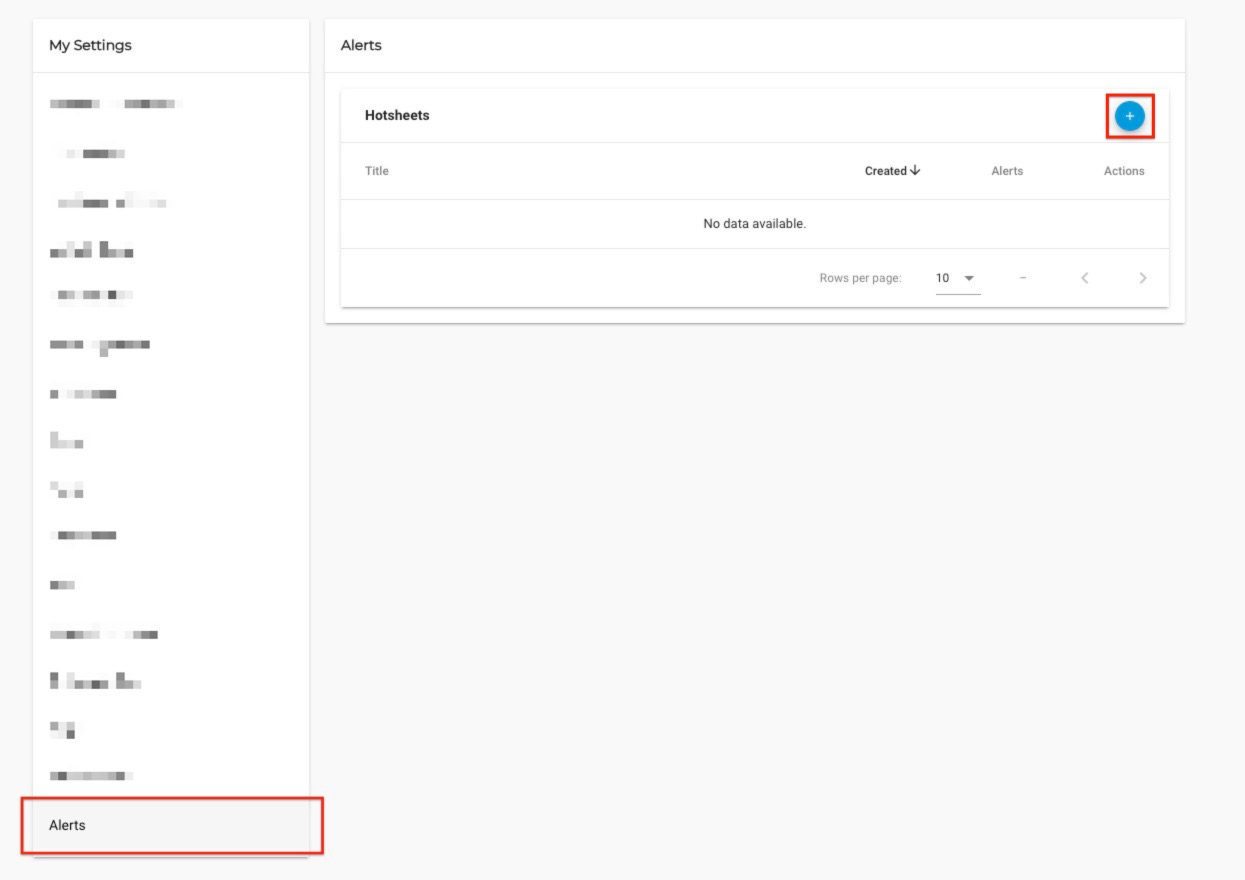This screenshot has height=880, width=1245.
Task: Click the Alerts column header in table
Action: 1007,171
